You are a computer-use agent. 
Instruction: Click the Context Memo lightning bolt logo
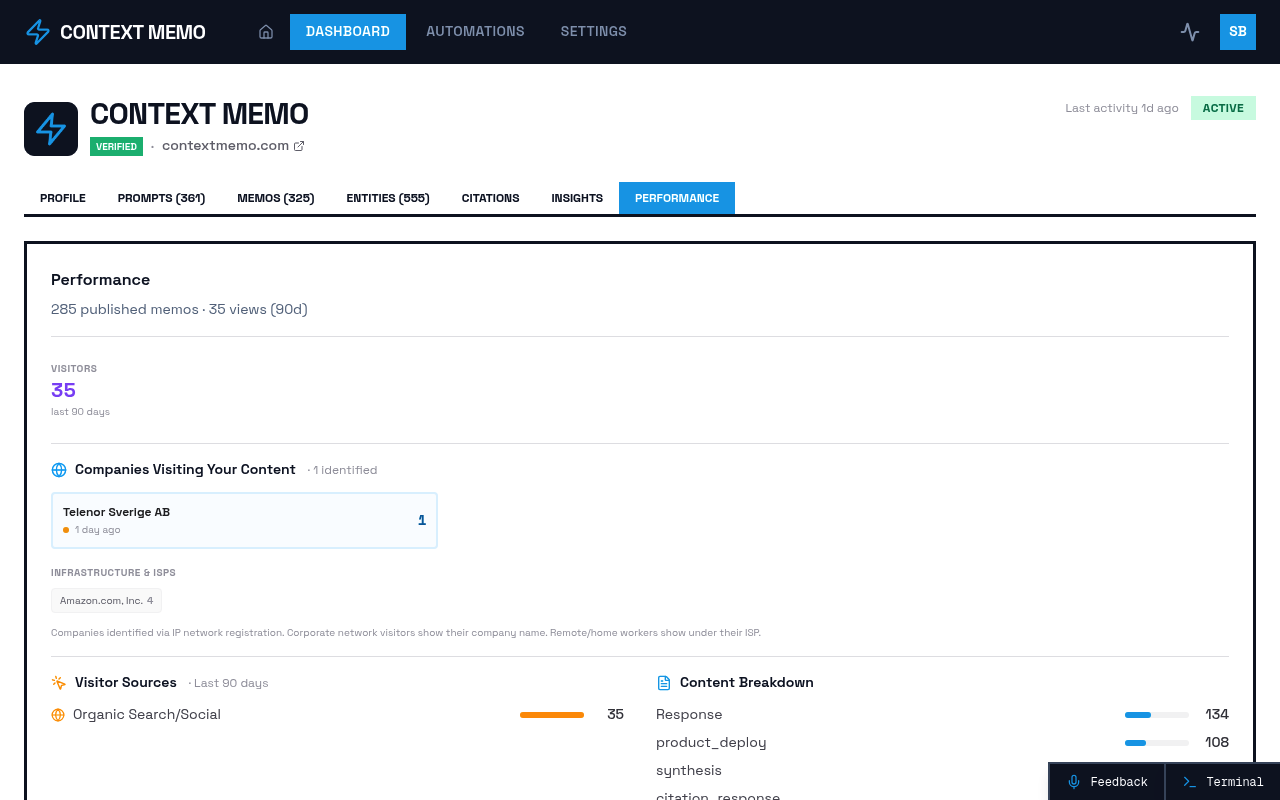point(37,31)
